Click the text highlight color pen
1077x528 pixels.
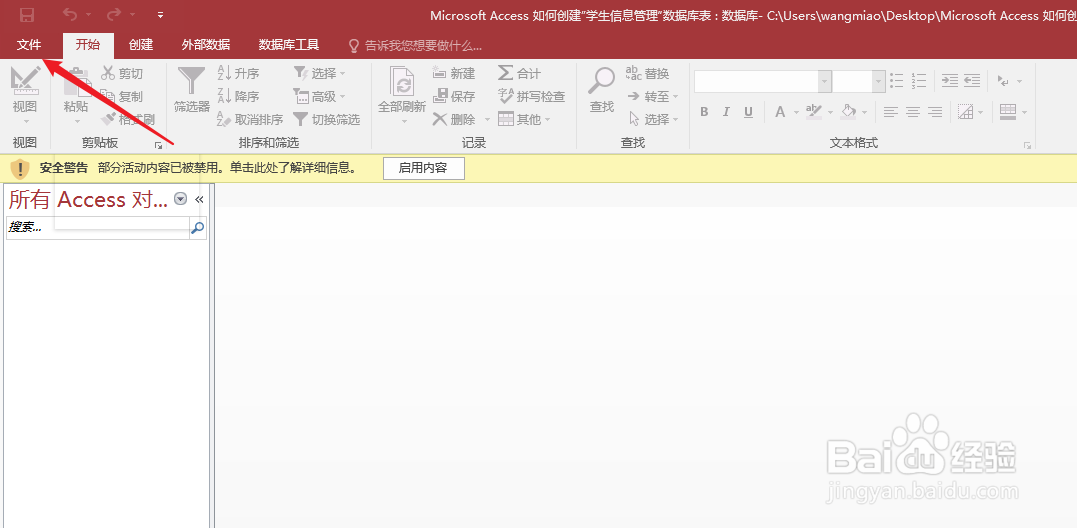pos(813,112)
